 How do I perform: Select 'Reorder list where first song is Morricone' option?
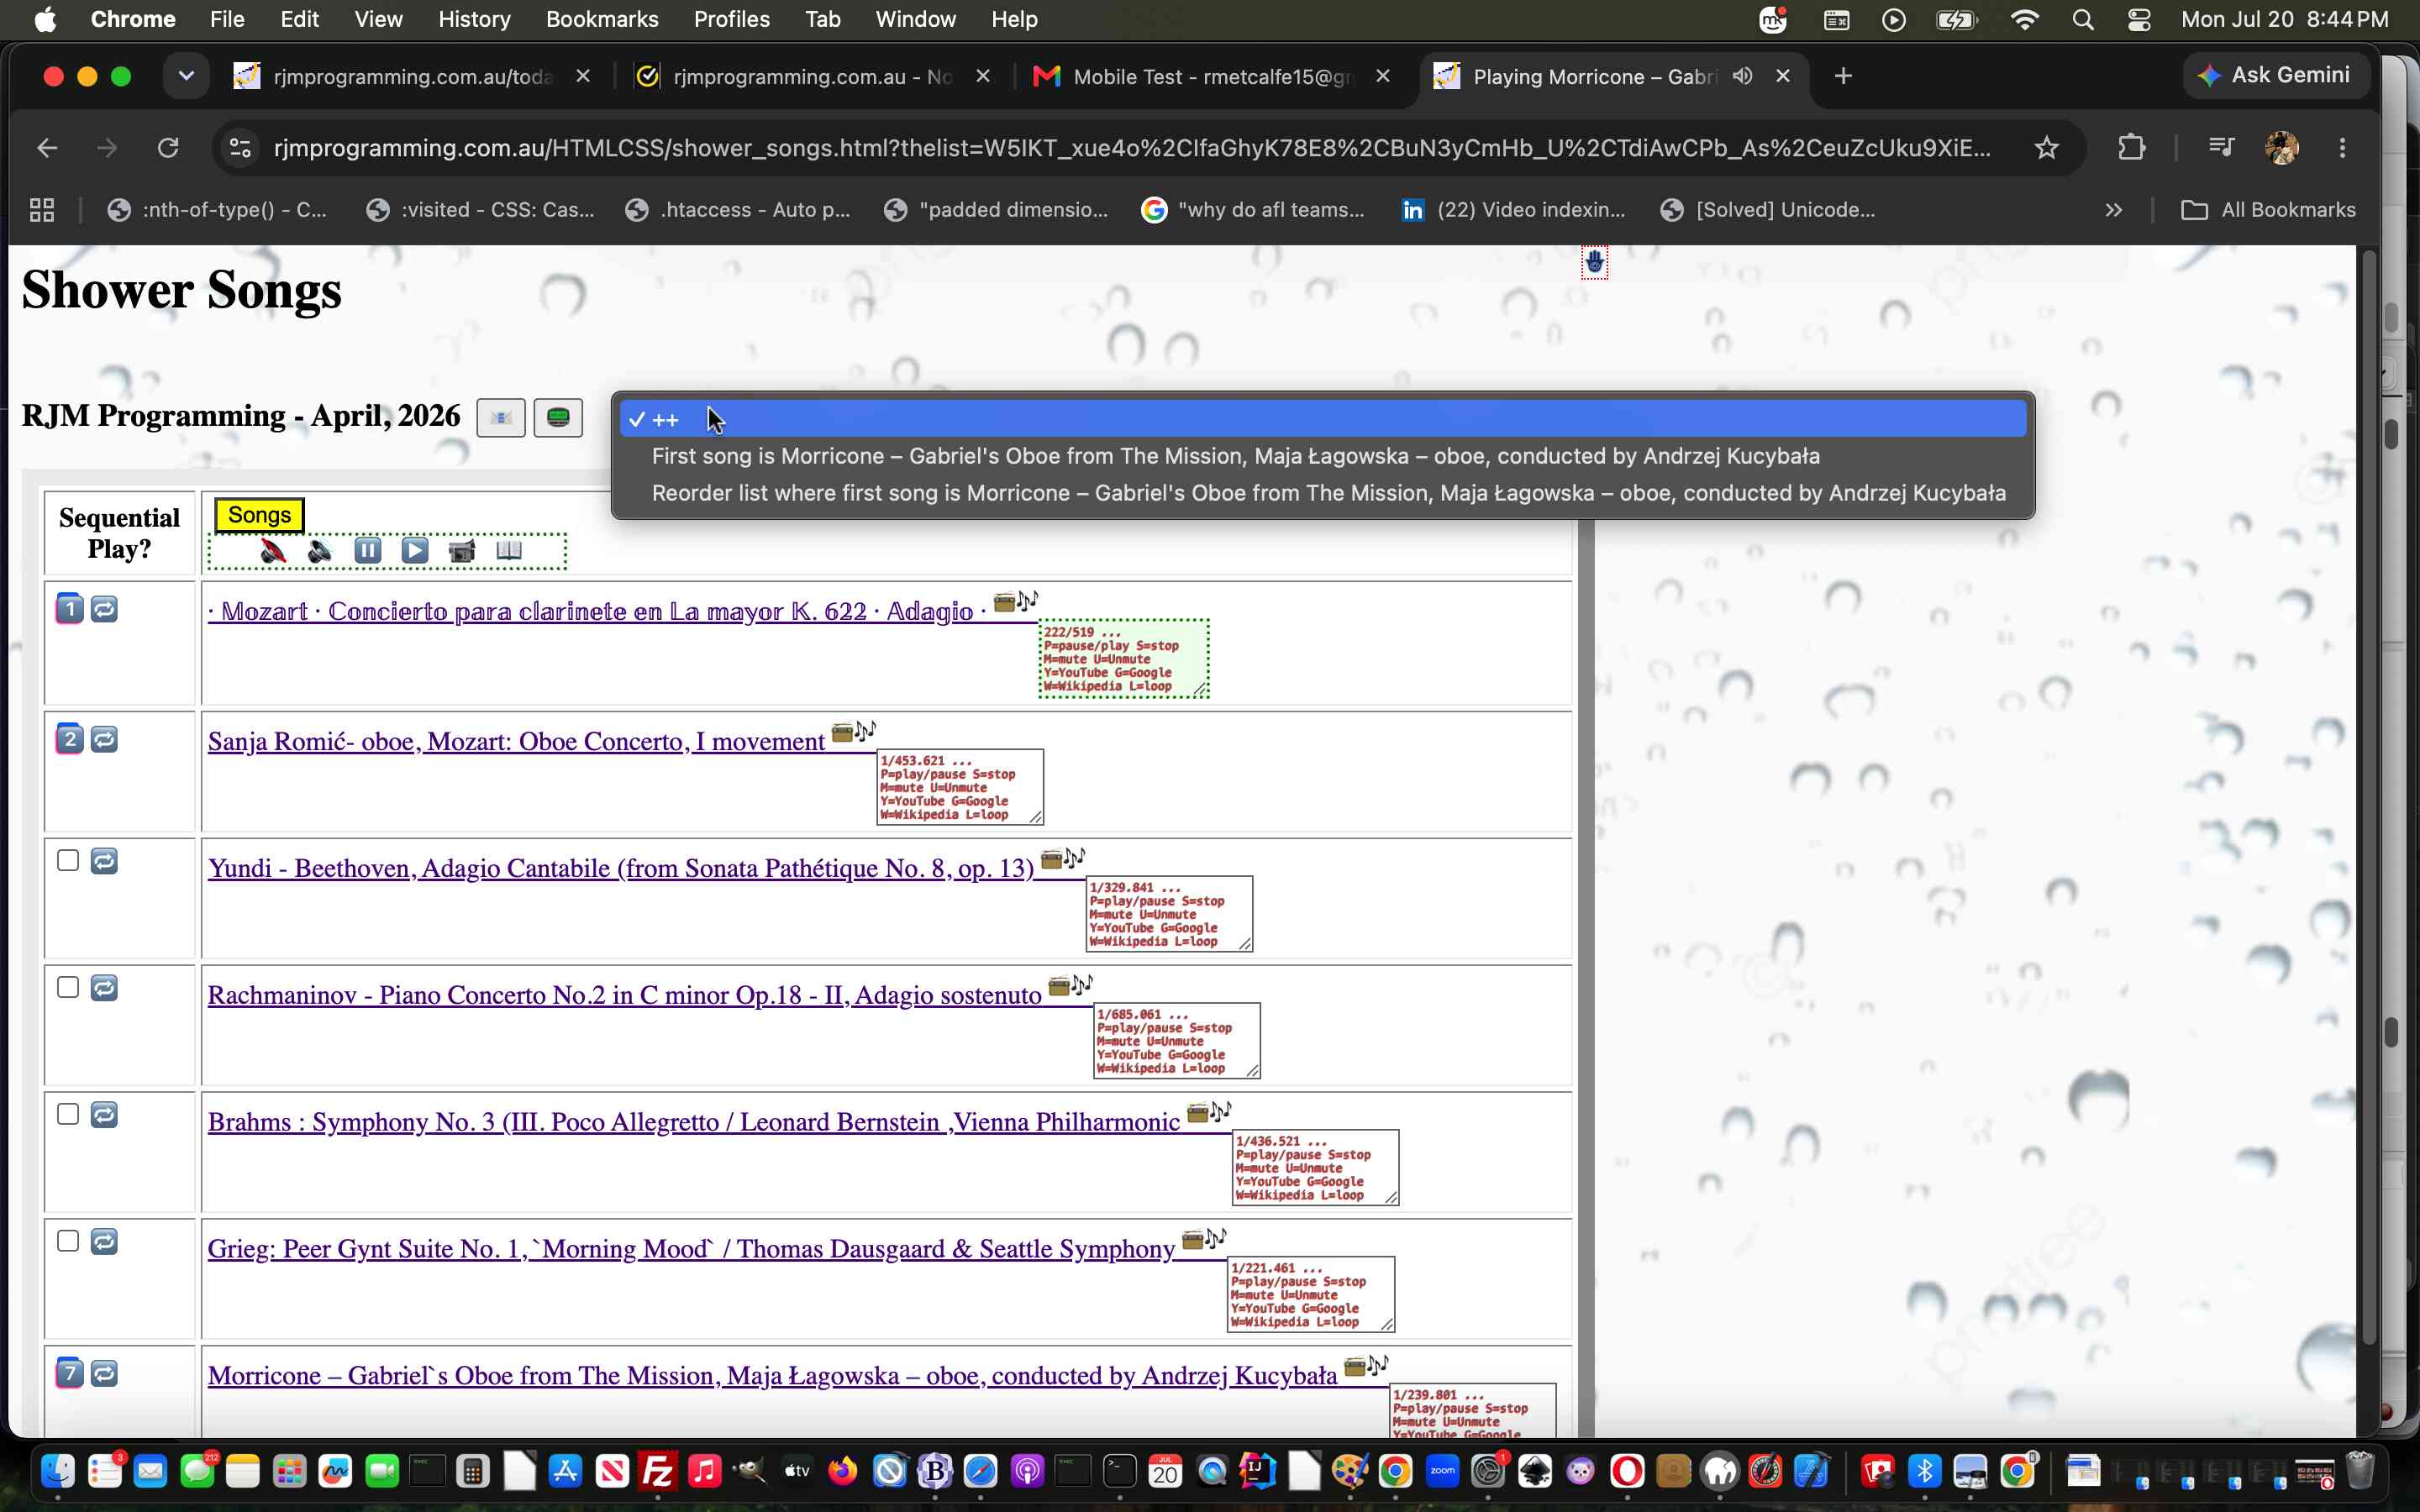pos(1323,493)
